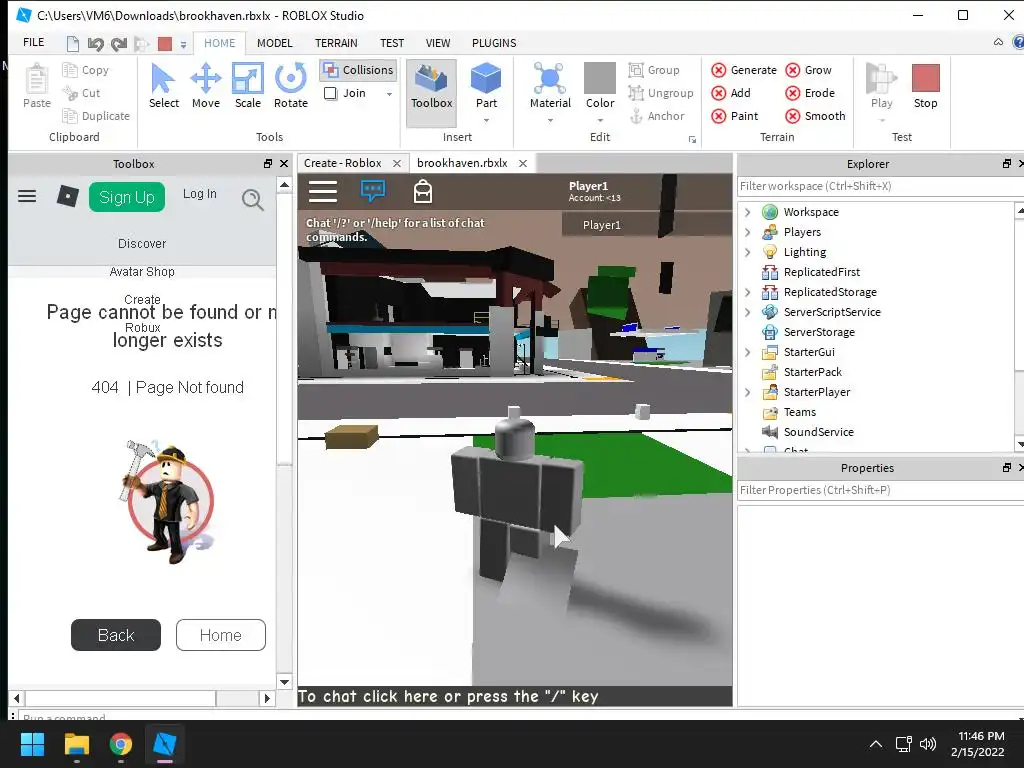Toggle the in-game chat bubble icon
Image resolution: width=1024 pixels, height=768 pixels.
point(373,191)
